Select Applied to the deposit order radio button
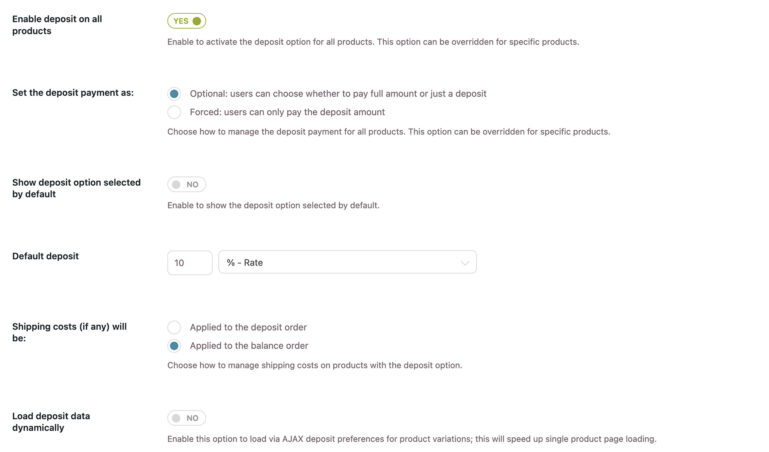This screenshot has height=452, width=769. click(x=174, y=327)
